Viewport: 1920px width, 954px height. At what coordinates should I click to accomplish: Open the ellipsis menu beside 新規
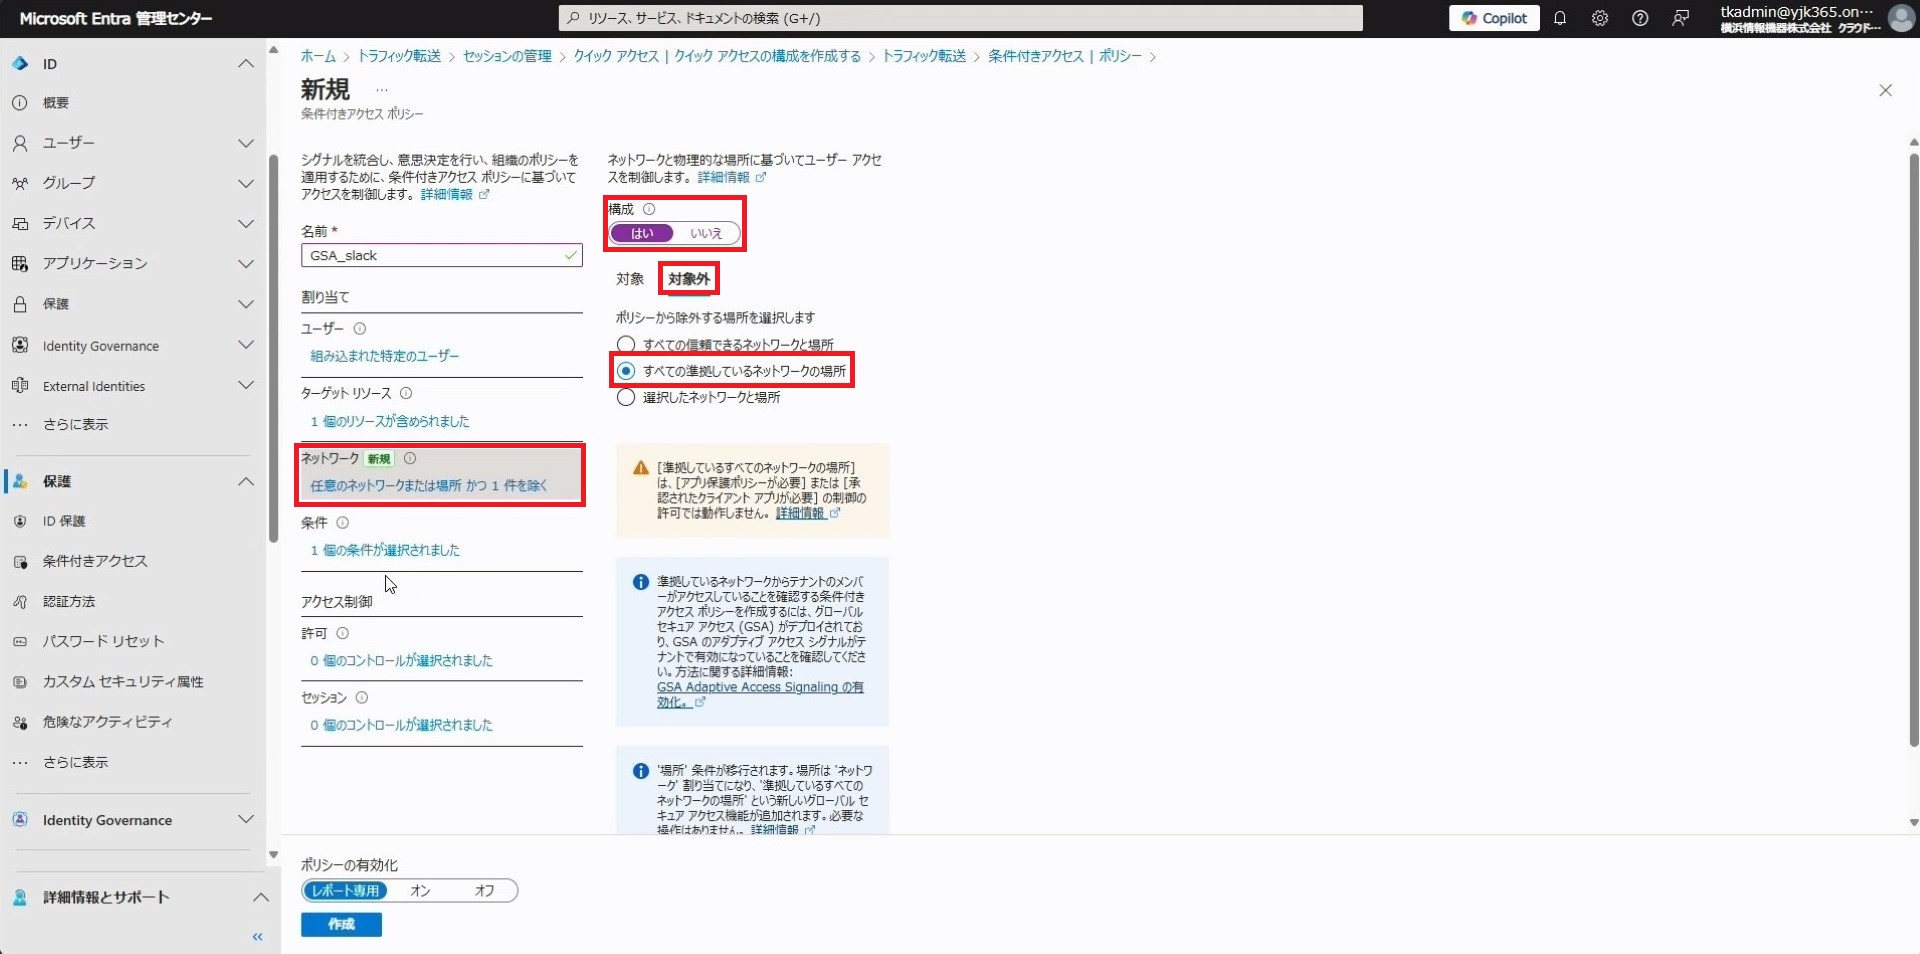381,91
